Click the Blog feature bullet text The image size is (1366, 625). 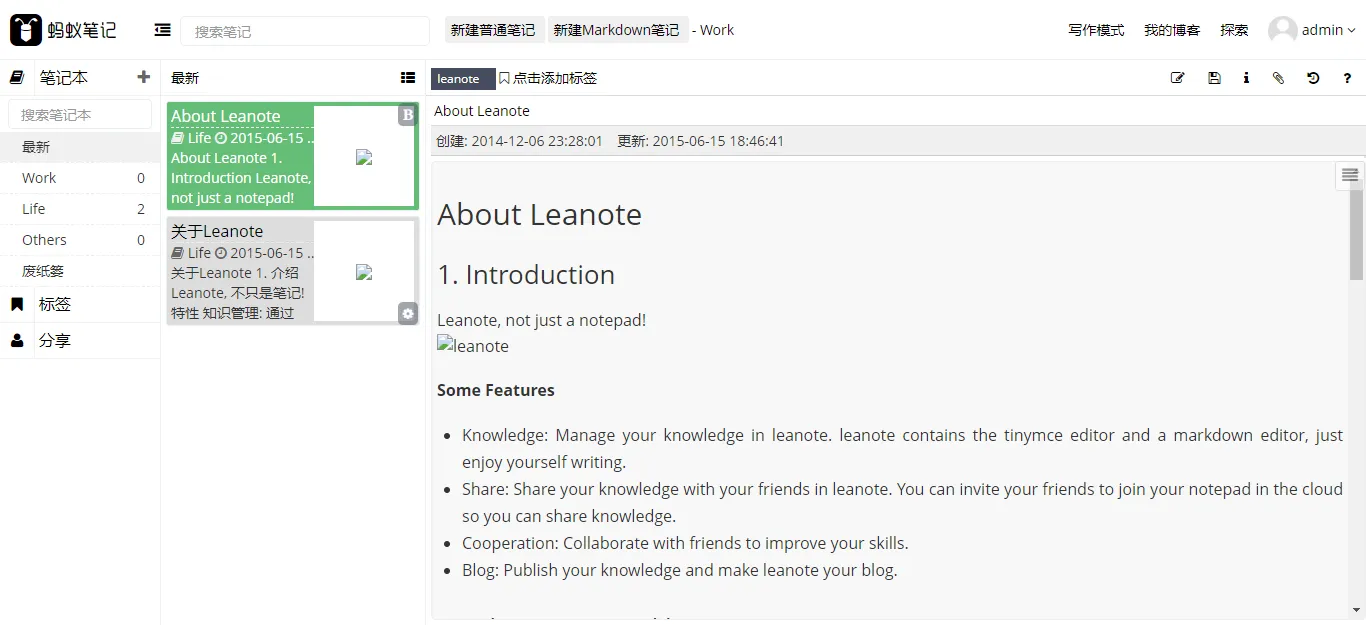[x=680, y=570]
